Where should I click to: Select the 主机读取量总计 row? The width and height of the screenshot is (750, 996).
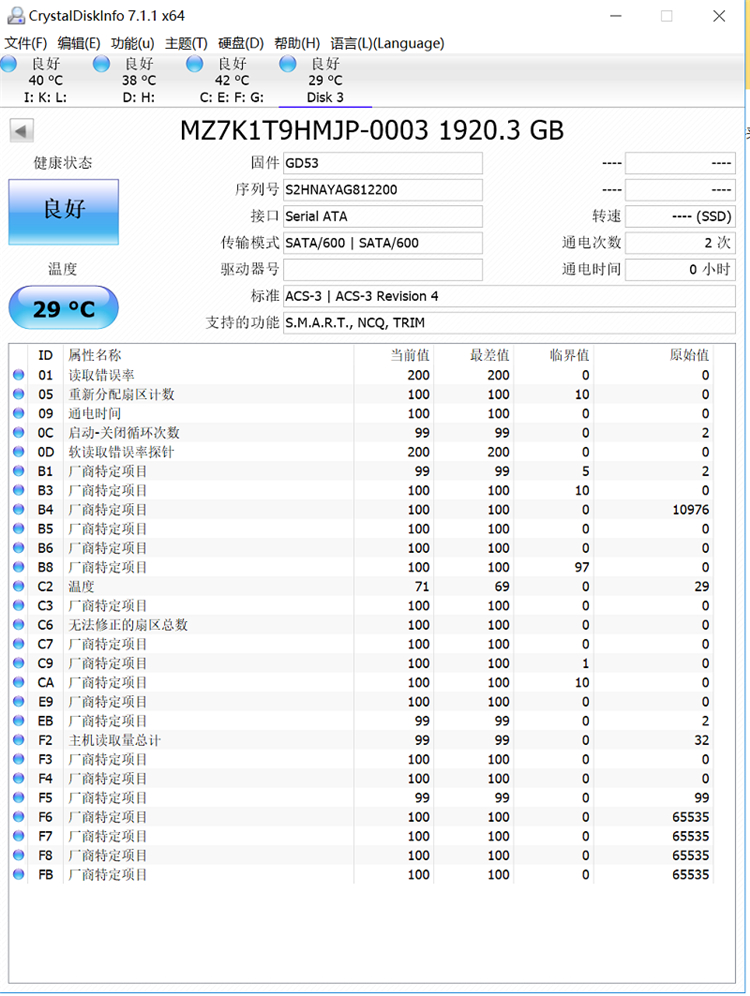(x=362, y=739)
